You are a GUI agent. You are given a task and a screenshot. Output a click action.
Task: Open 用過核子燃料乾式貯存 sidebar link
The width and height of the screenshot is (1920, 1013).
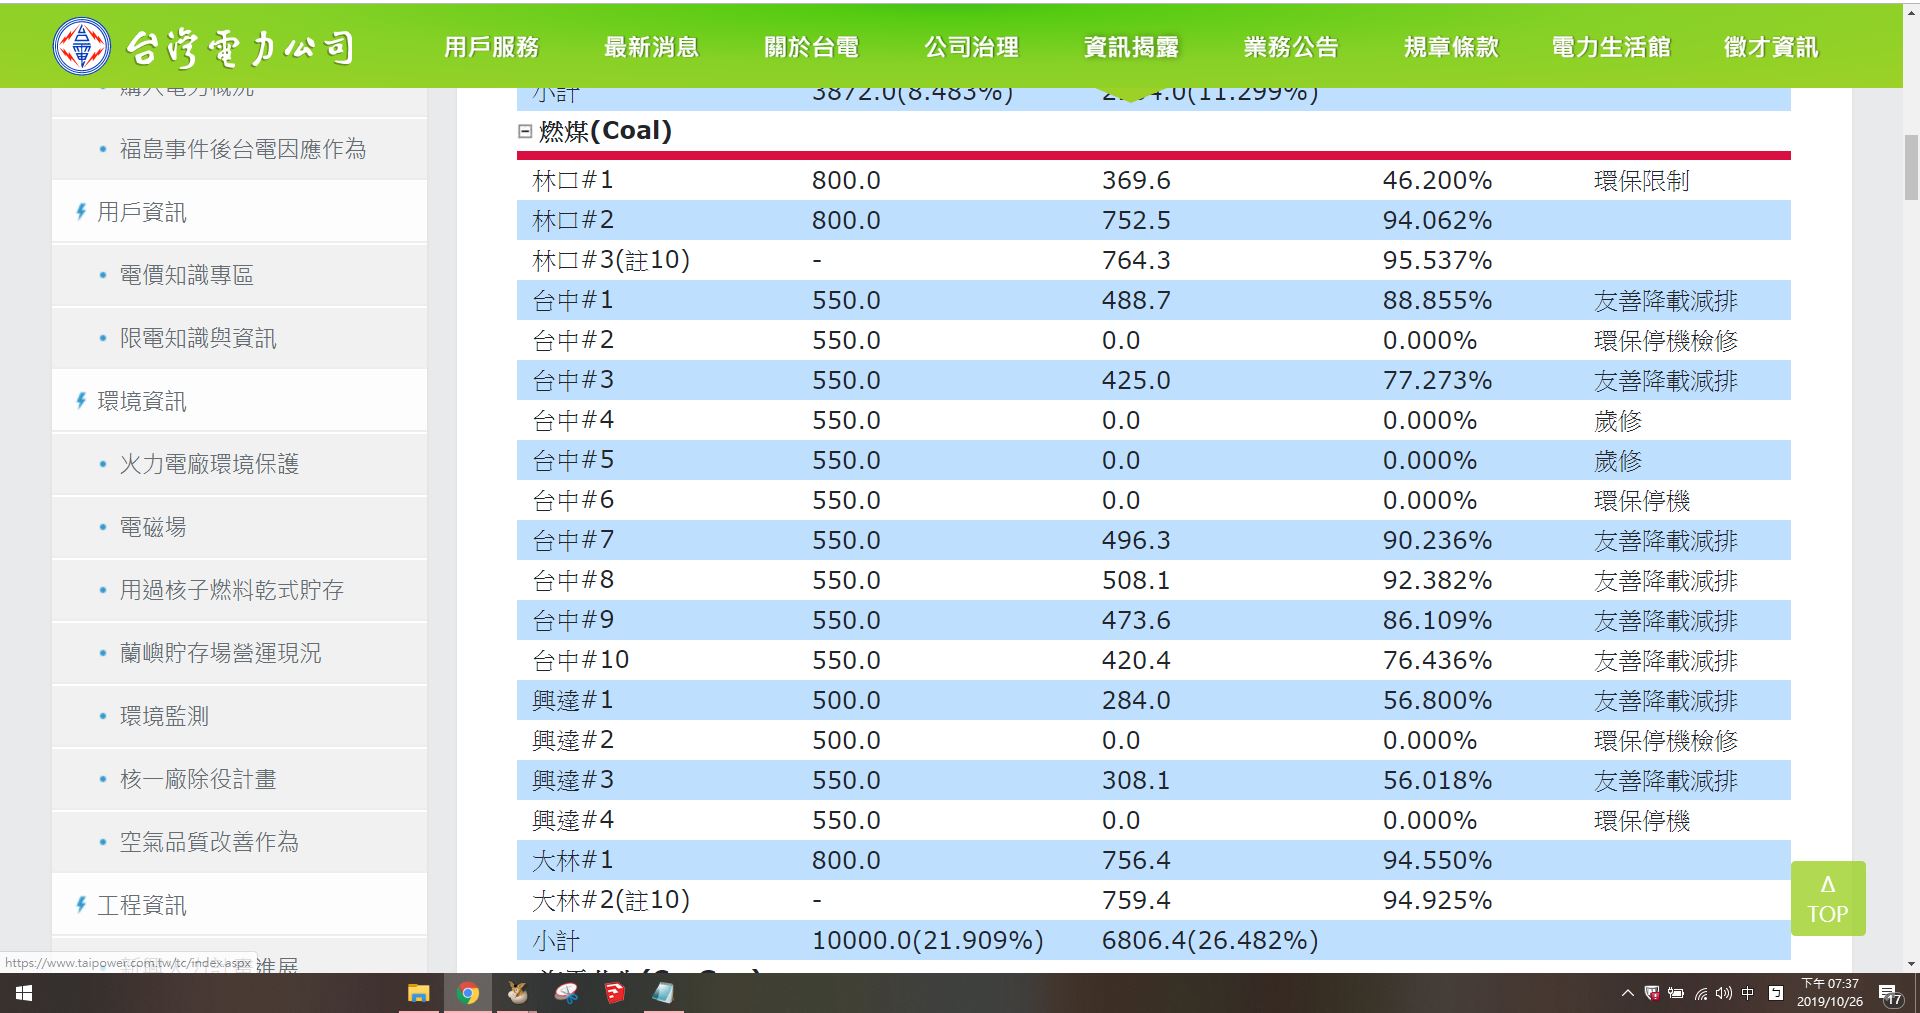pyautogui.click(x=232, y=590)
